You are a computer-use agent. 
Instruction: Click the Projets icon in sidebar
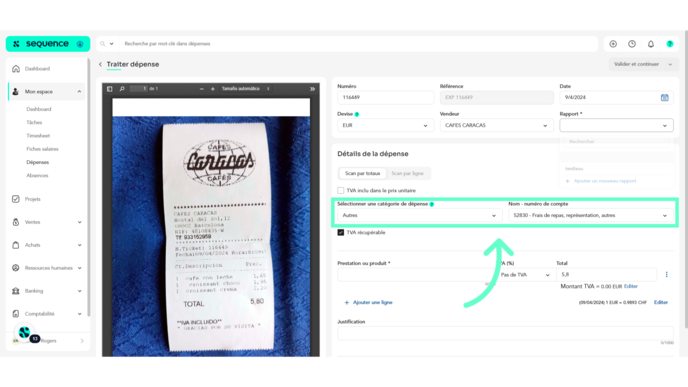(16, 199)
